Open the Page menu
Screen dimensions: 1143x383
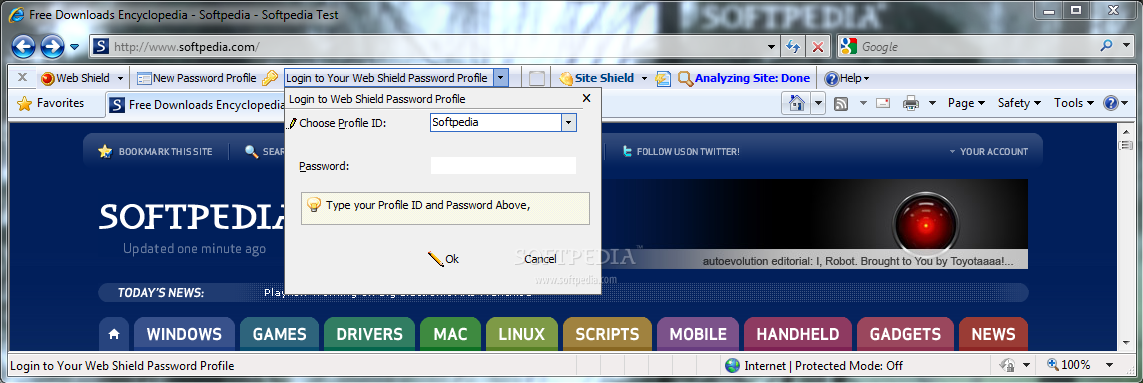click(967, 104)
